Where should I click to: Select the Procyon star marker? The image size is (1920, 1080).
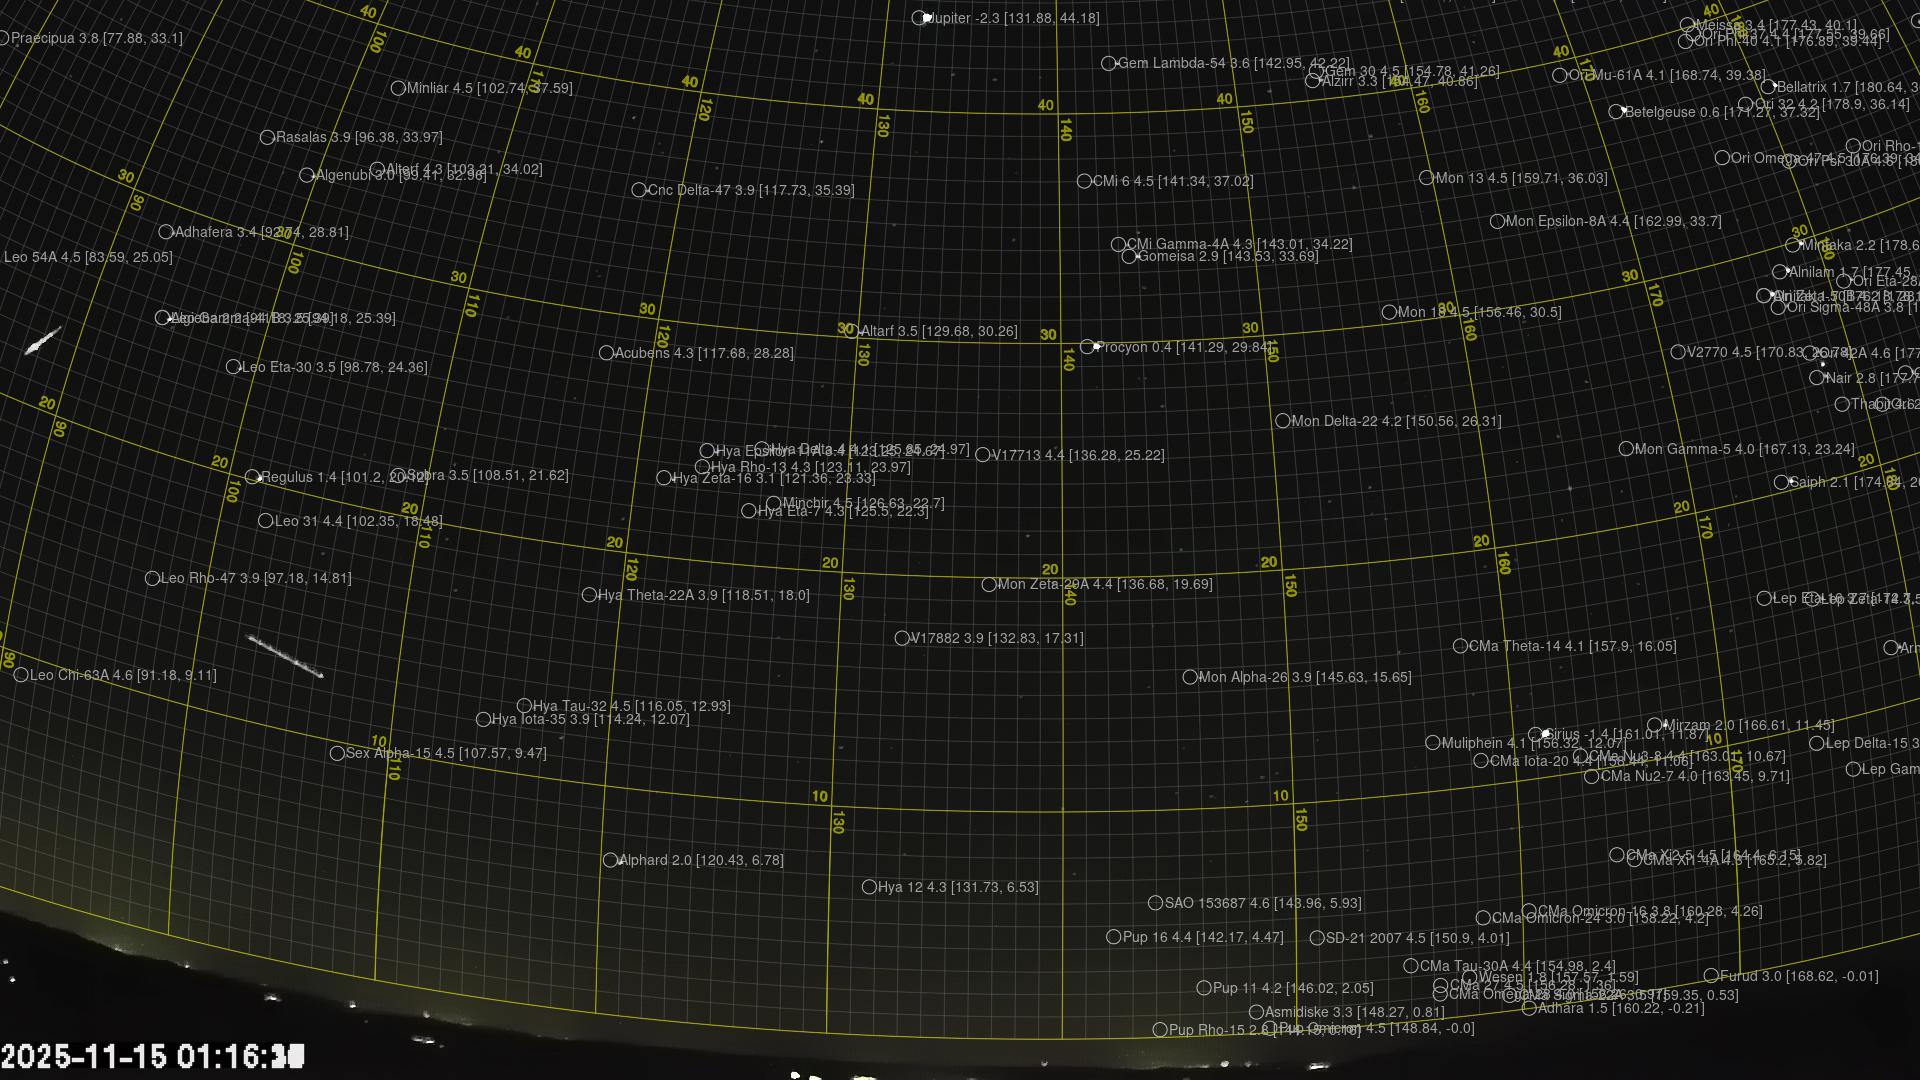[1087, 347]
